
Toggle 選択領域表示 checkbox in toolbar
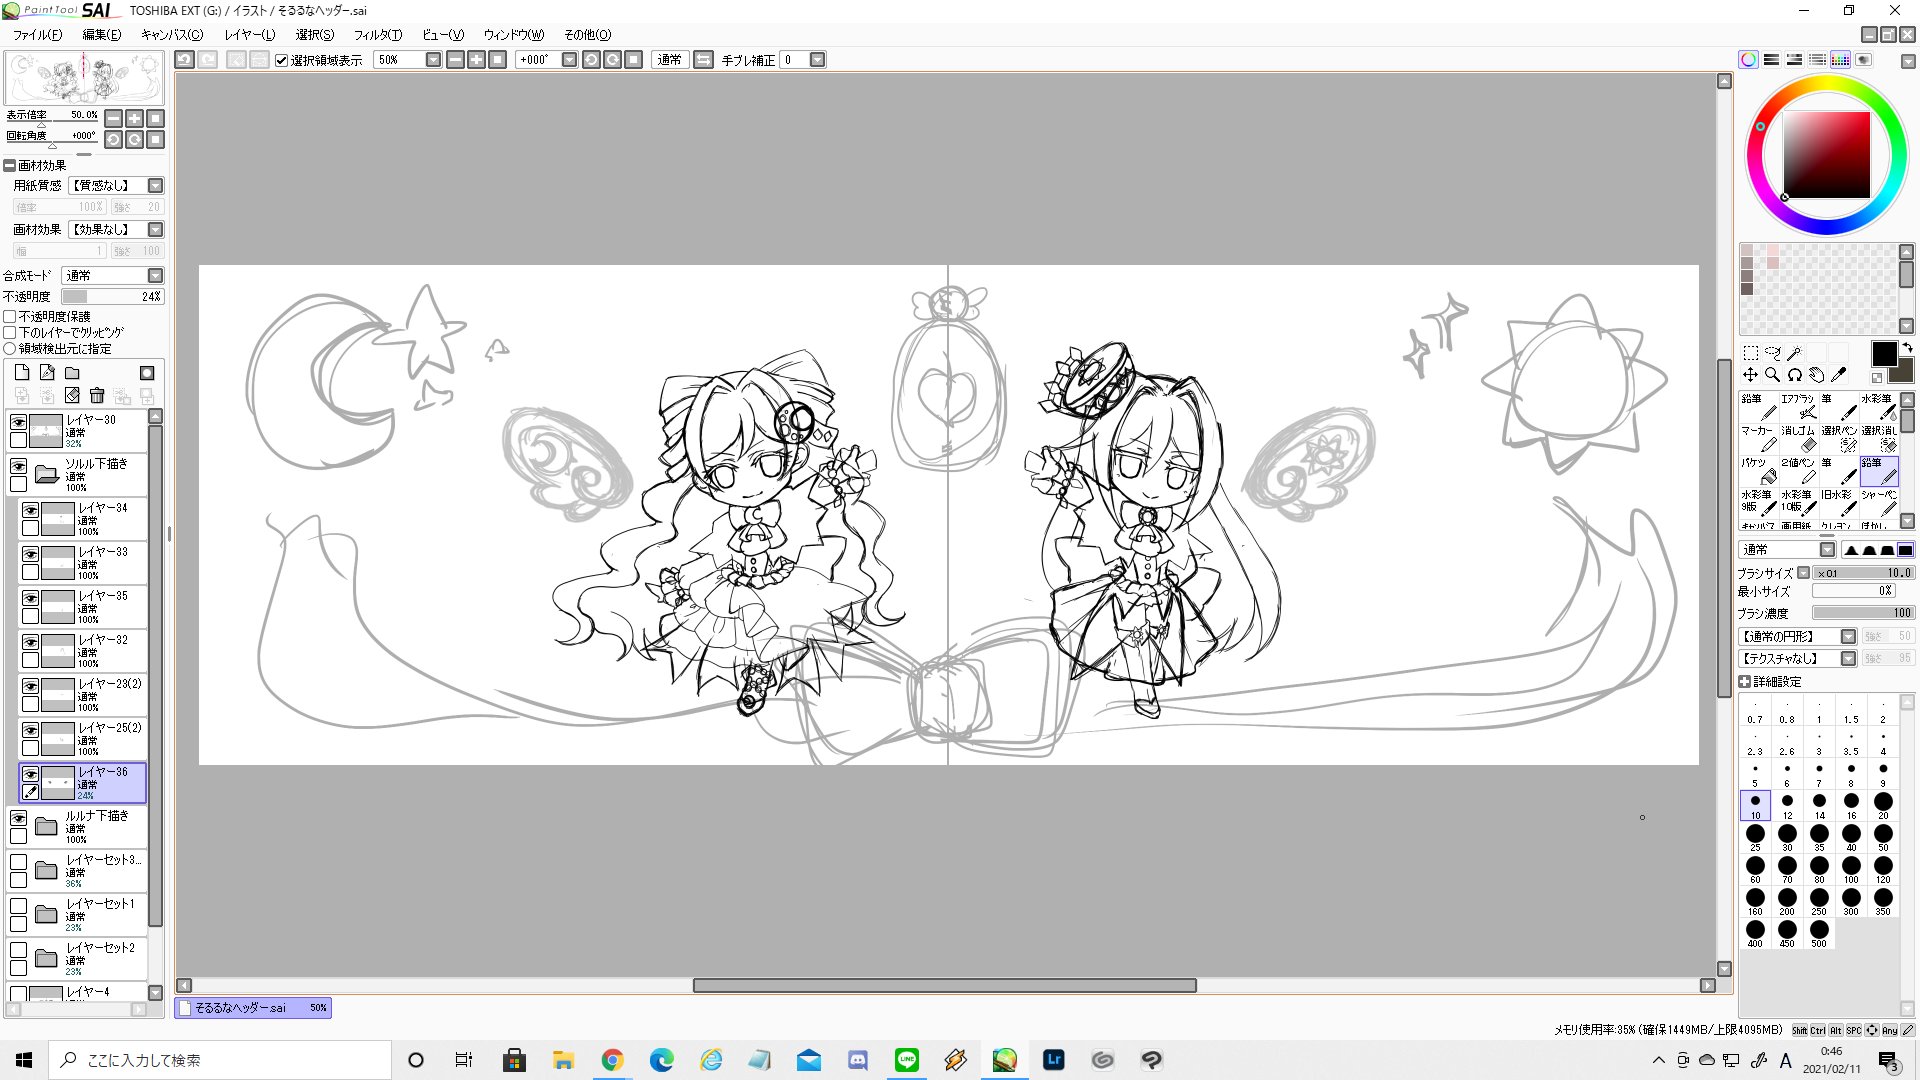point(282,60)
